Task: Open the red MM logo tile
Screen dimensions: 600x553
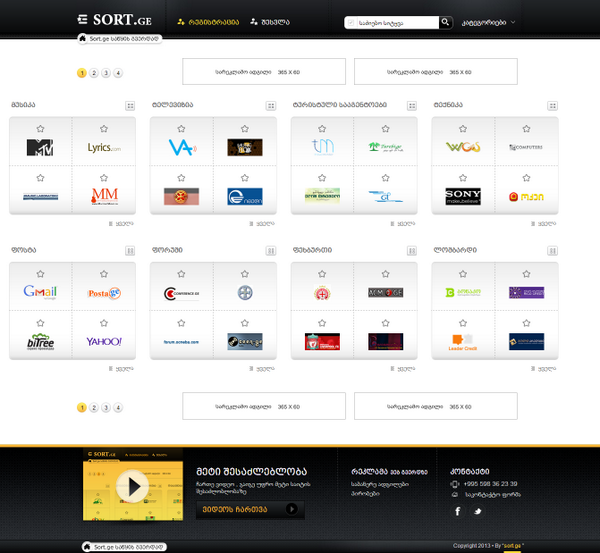Action: [x=104, y=196]
